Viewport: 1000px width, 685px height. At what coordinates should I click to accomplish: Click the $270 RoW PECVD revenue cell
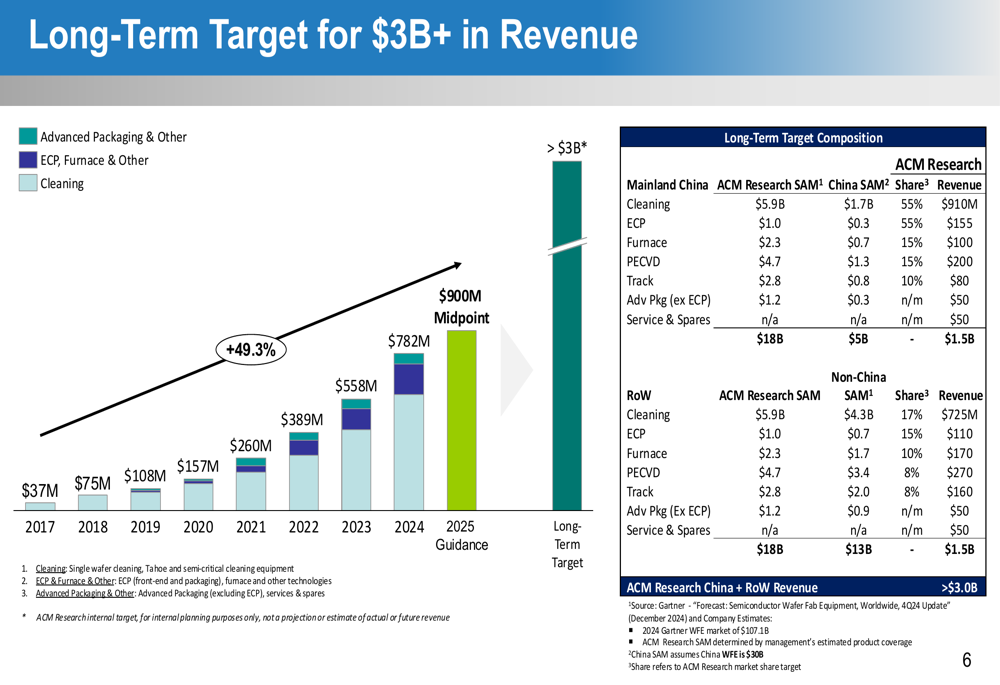point(959,473)
